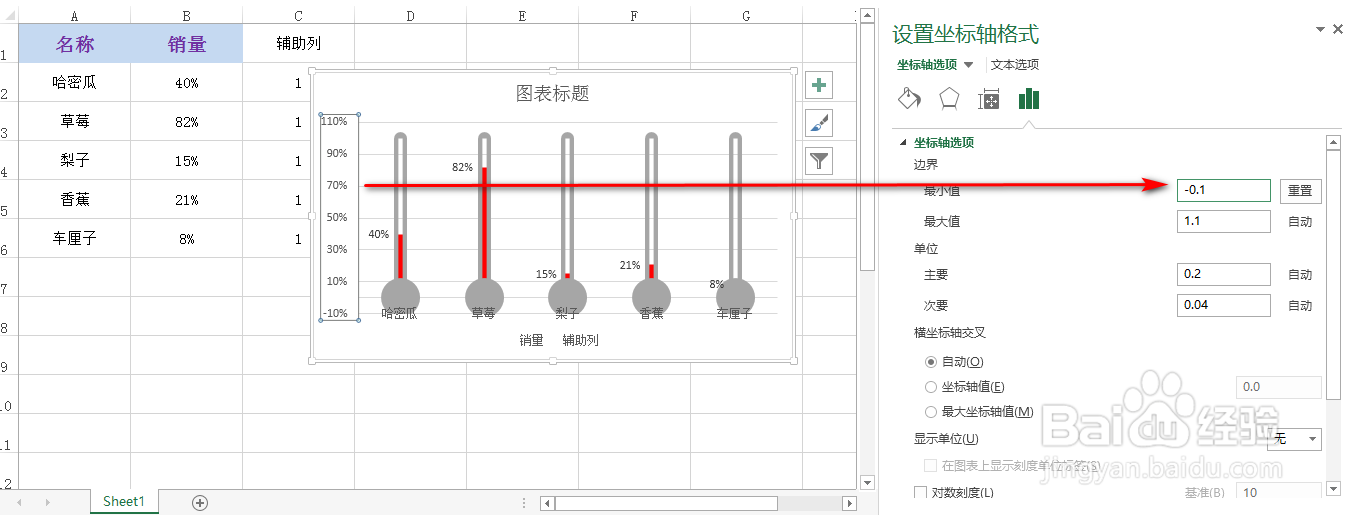Select the Axis Options bar chart icon

coord(1029,98)
